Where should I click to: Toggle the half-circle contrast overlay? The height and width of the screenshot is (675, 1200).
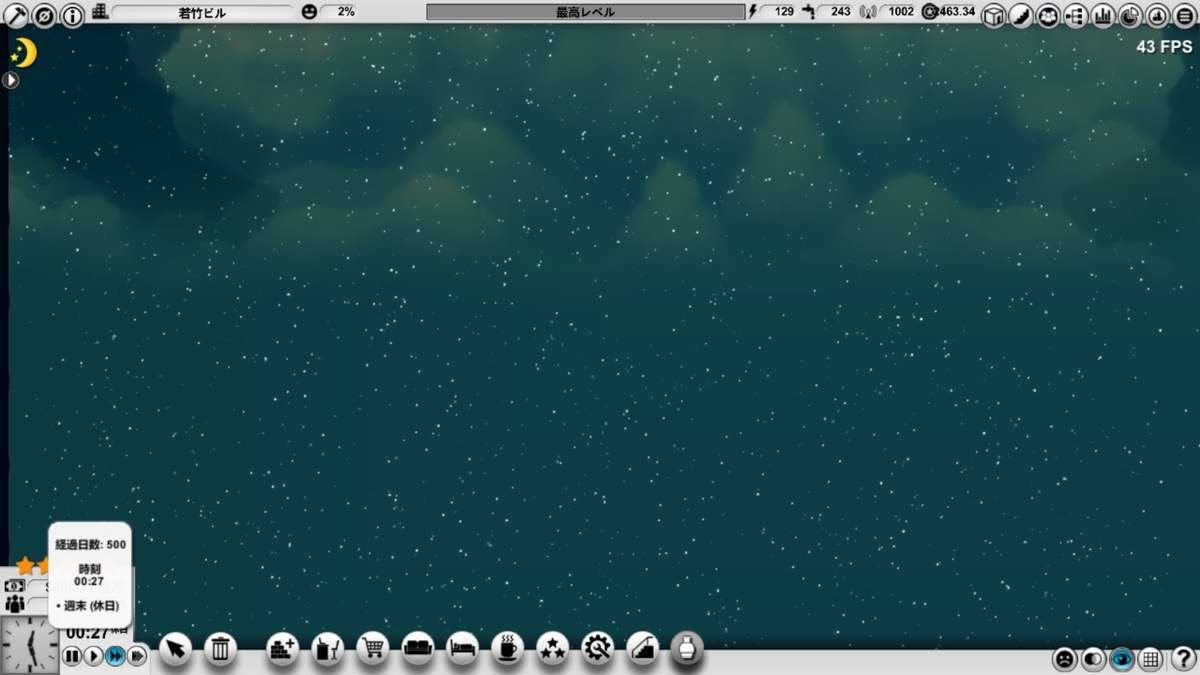coord(1094,659)
